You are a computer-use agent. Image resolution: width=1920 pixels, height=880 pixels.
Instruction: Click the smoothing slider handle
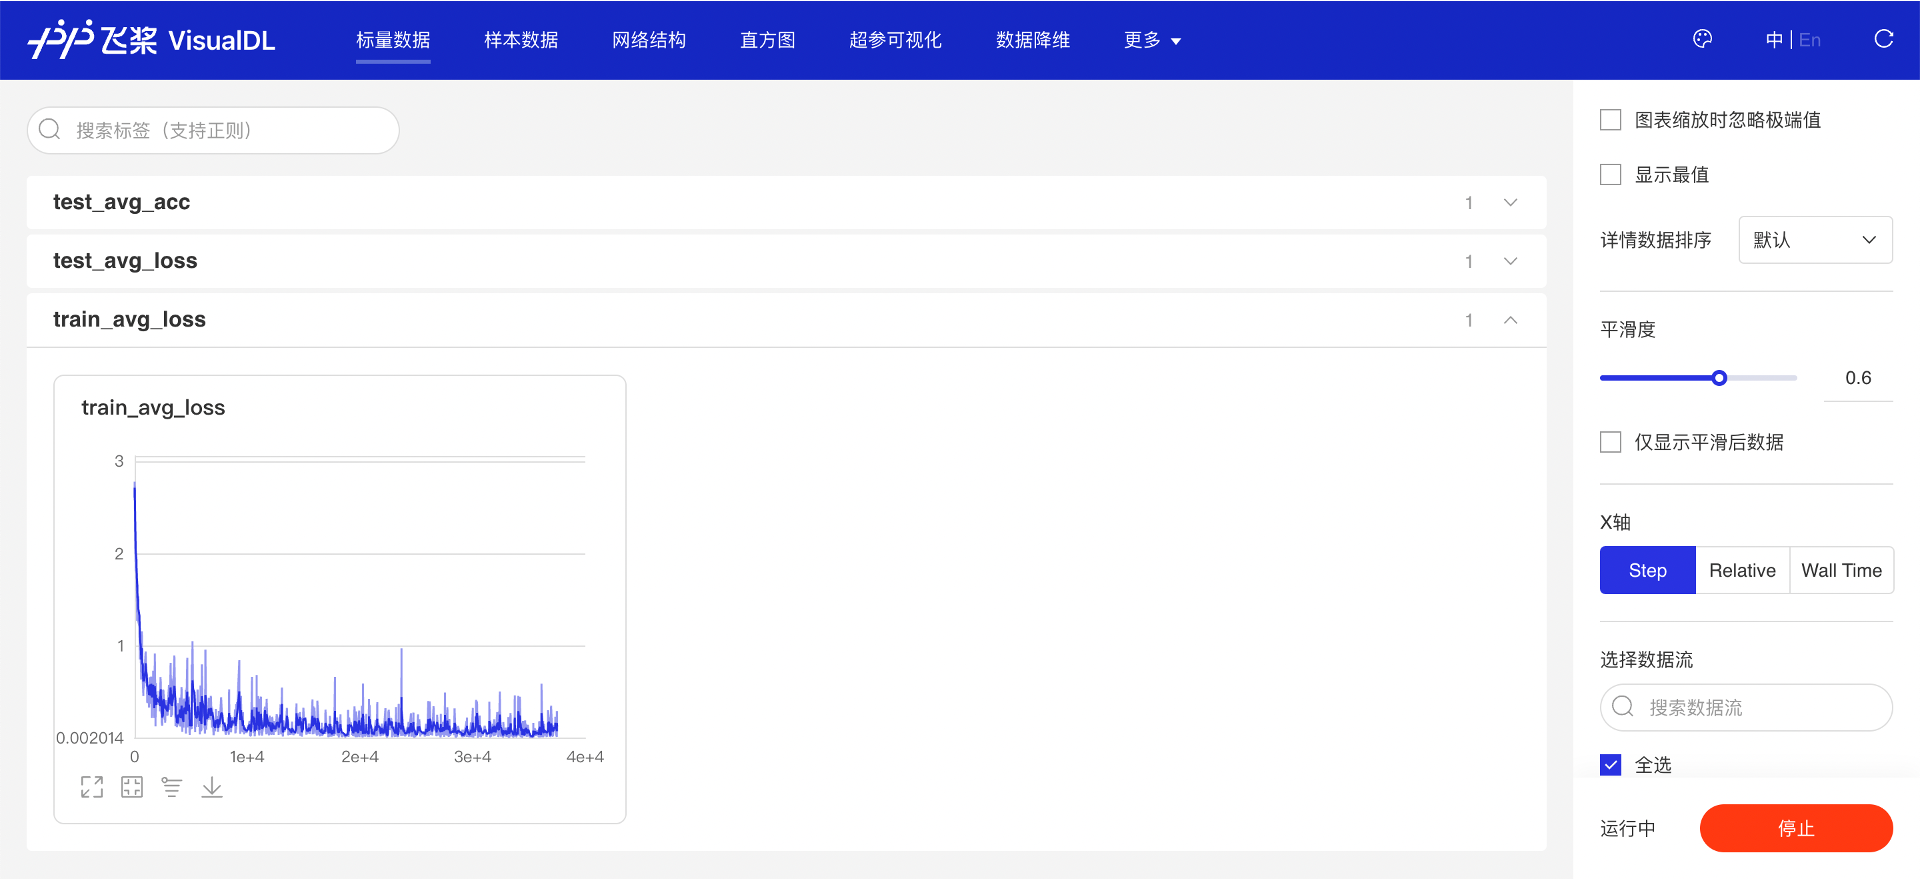coord(1719,378)
